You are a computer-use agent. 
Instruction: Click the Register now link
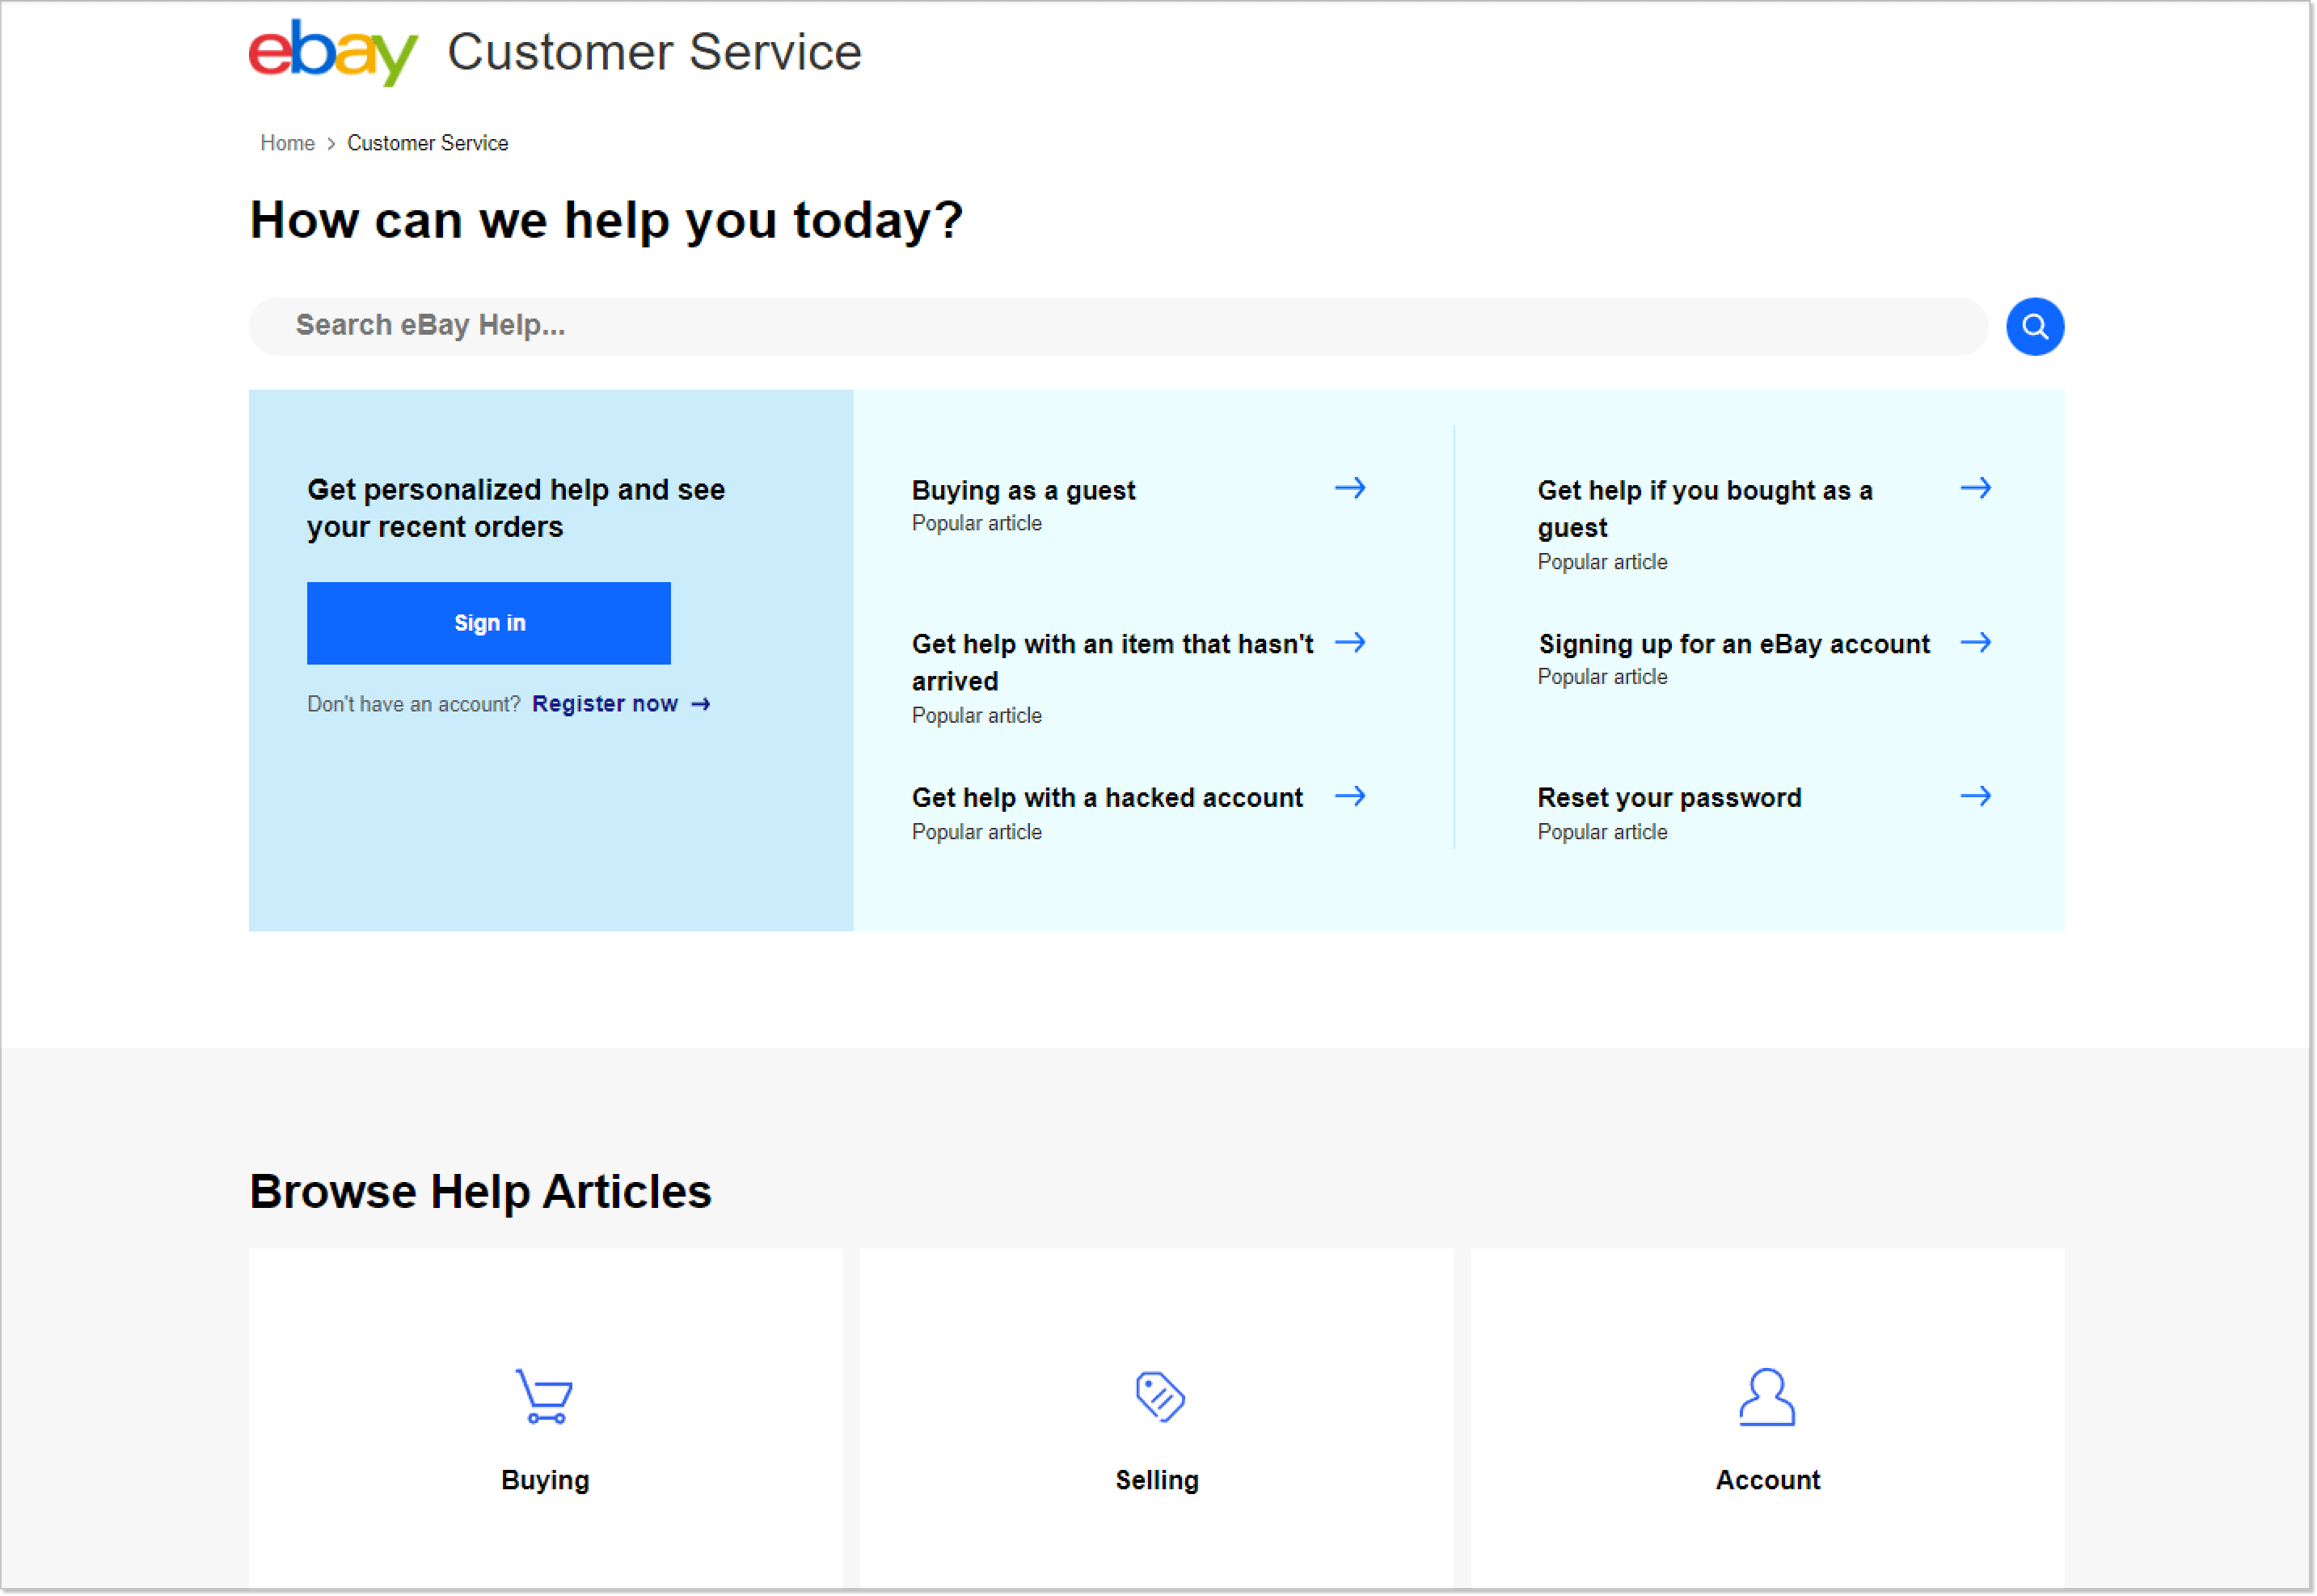click(x=607, y=703)
